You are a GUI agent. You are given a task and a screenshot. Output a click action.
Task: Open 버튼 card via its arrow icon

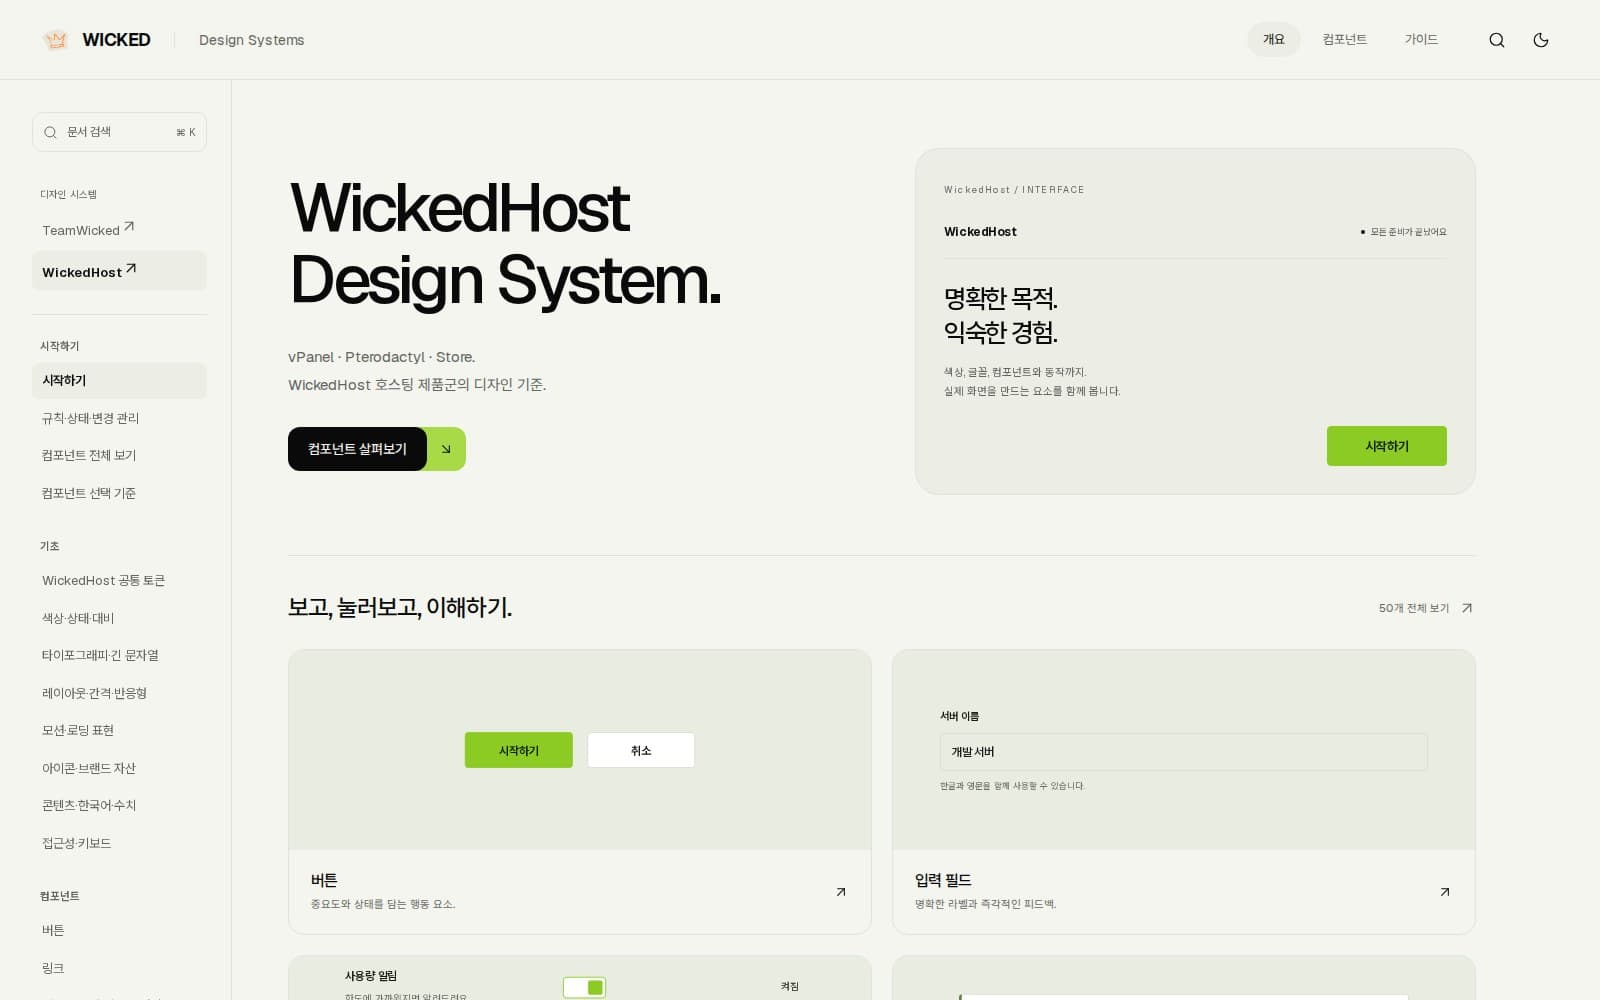841,892
